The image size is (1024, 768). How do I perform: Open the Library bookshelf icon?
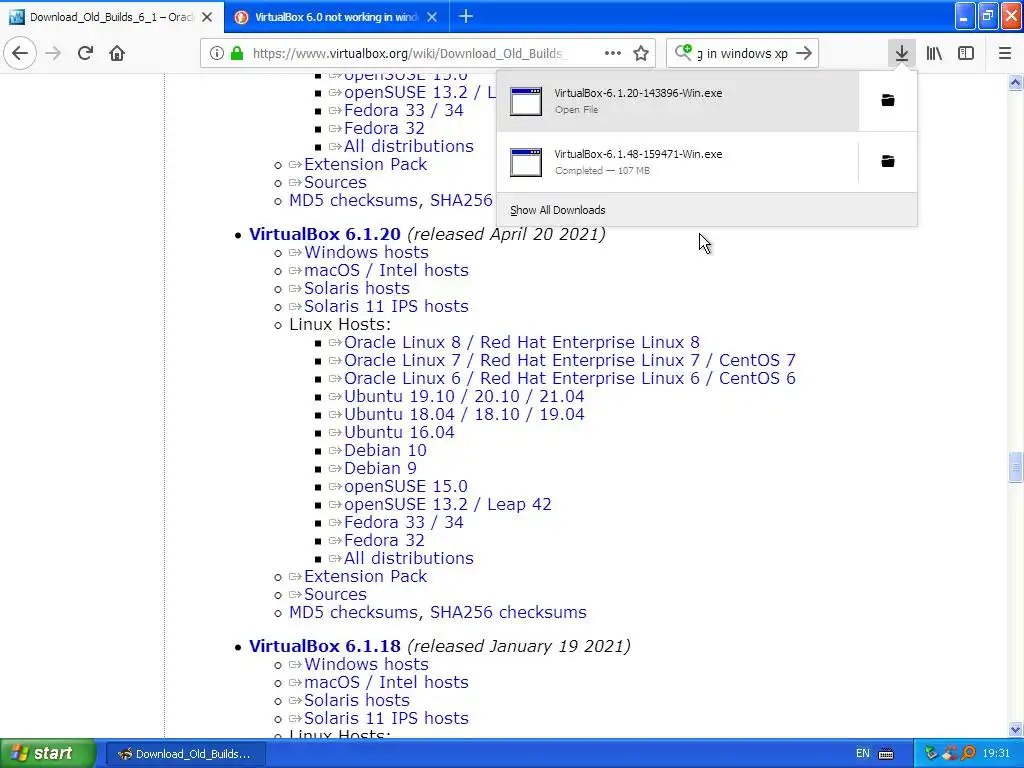pyautogui.click(x=934, y=53)
